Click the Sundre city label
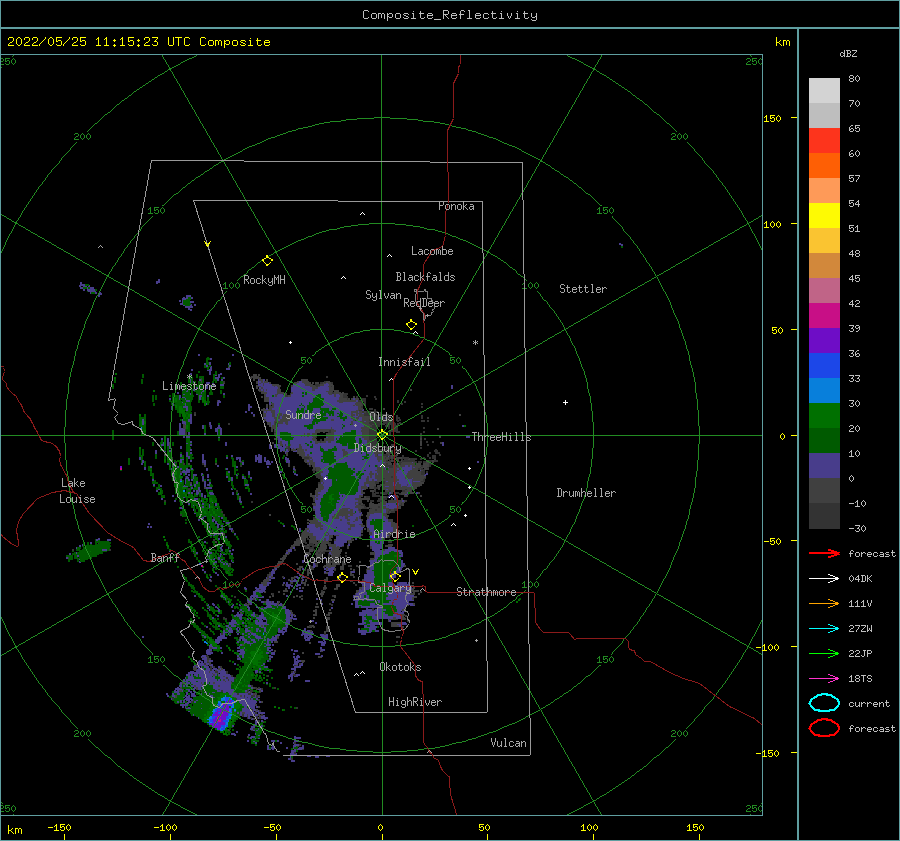 click(x=303, y=414)
